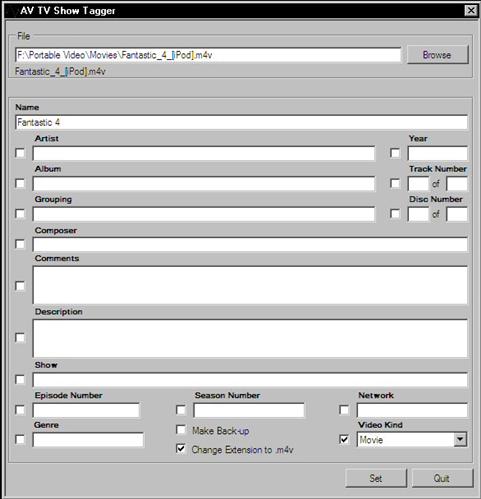Click the Browse button
This screenshot has width=481, height=499.
(x=437, y=55)
